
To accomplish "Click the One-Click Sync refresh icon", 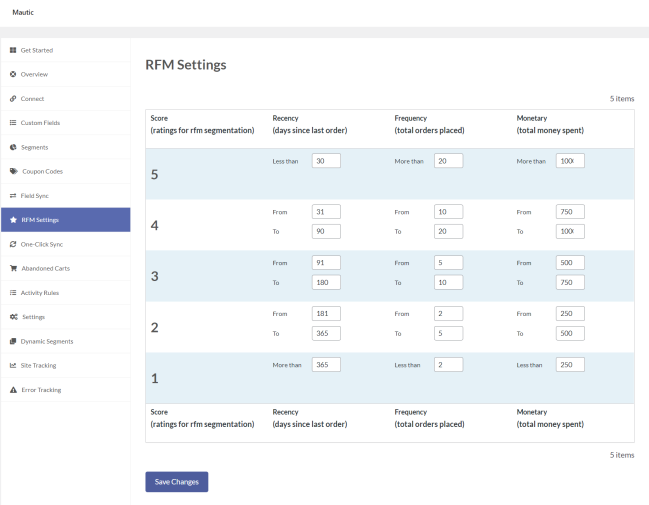I will click(x=13, y=244).
